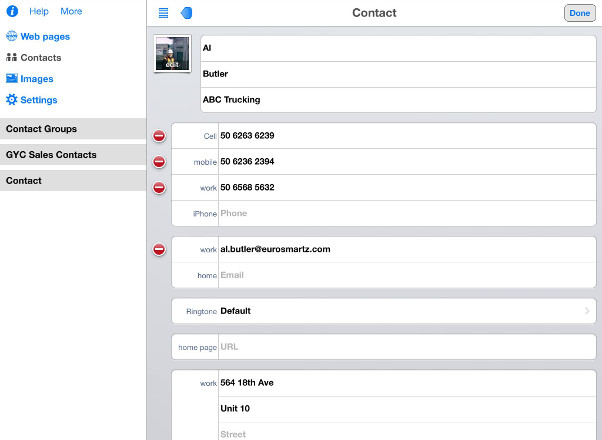Click the company field ABC Trucking
Screen dimensions: 602x440
[x=398, y=100]
